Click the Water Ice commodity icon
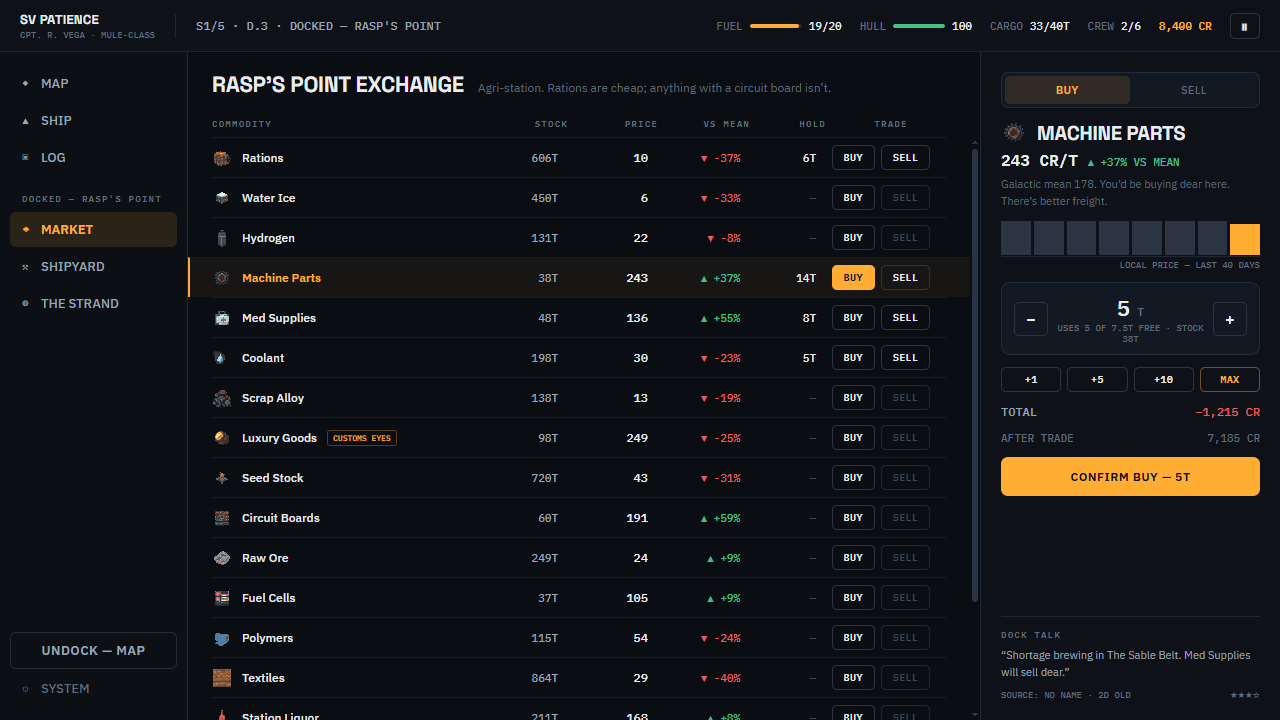This screenshot has height=720, width=1280. [x=222, y=198]
